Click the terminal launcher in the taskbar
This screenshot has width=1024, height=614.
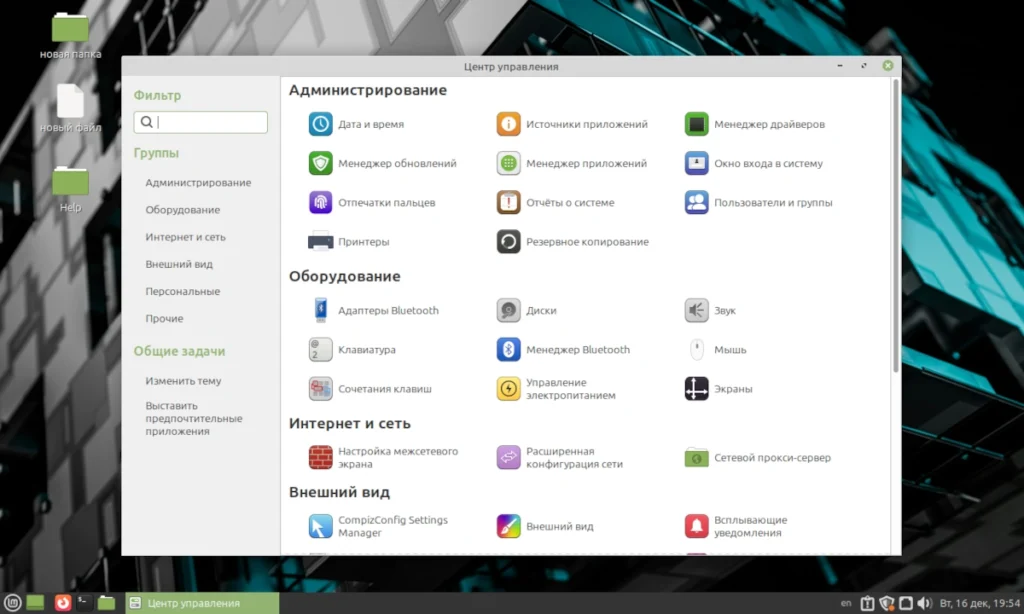(x=83, y=602)
